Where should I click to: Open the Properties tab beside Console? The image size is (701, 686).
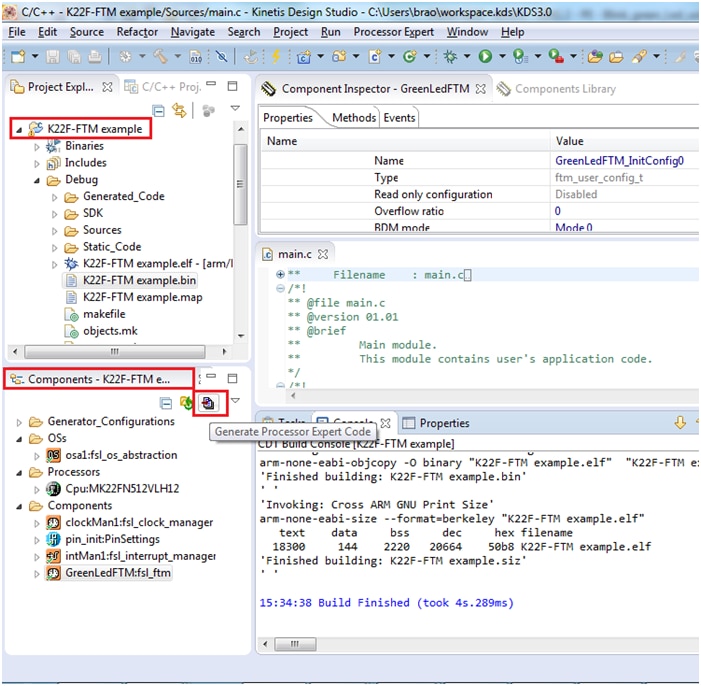[x=436, y=423]
